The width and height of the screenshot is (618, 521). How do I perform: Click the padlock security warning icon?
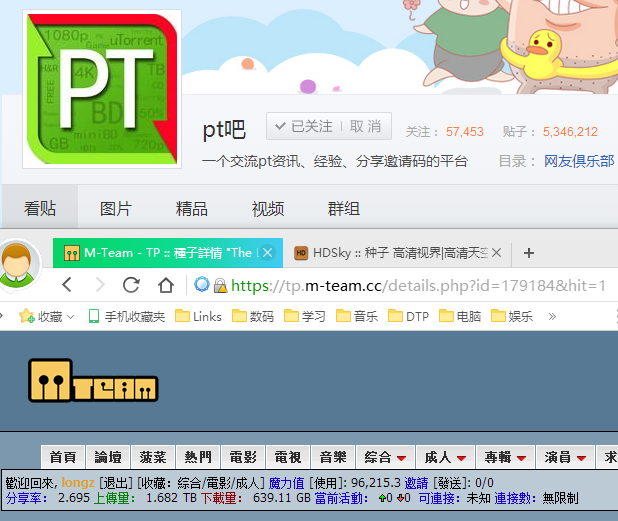point(220,285)
